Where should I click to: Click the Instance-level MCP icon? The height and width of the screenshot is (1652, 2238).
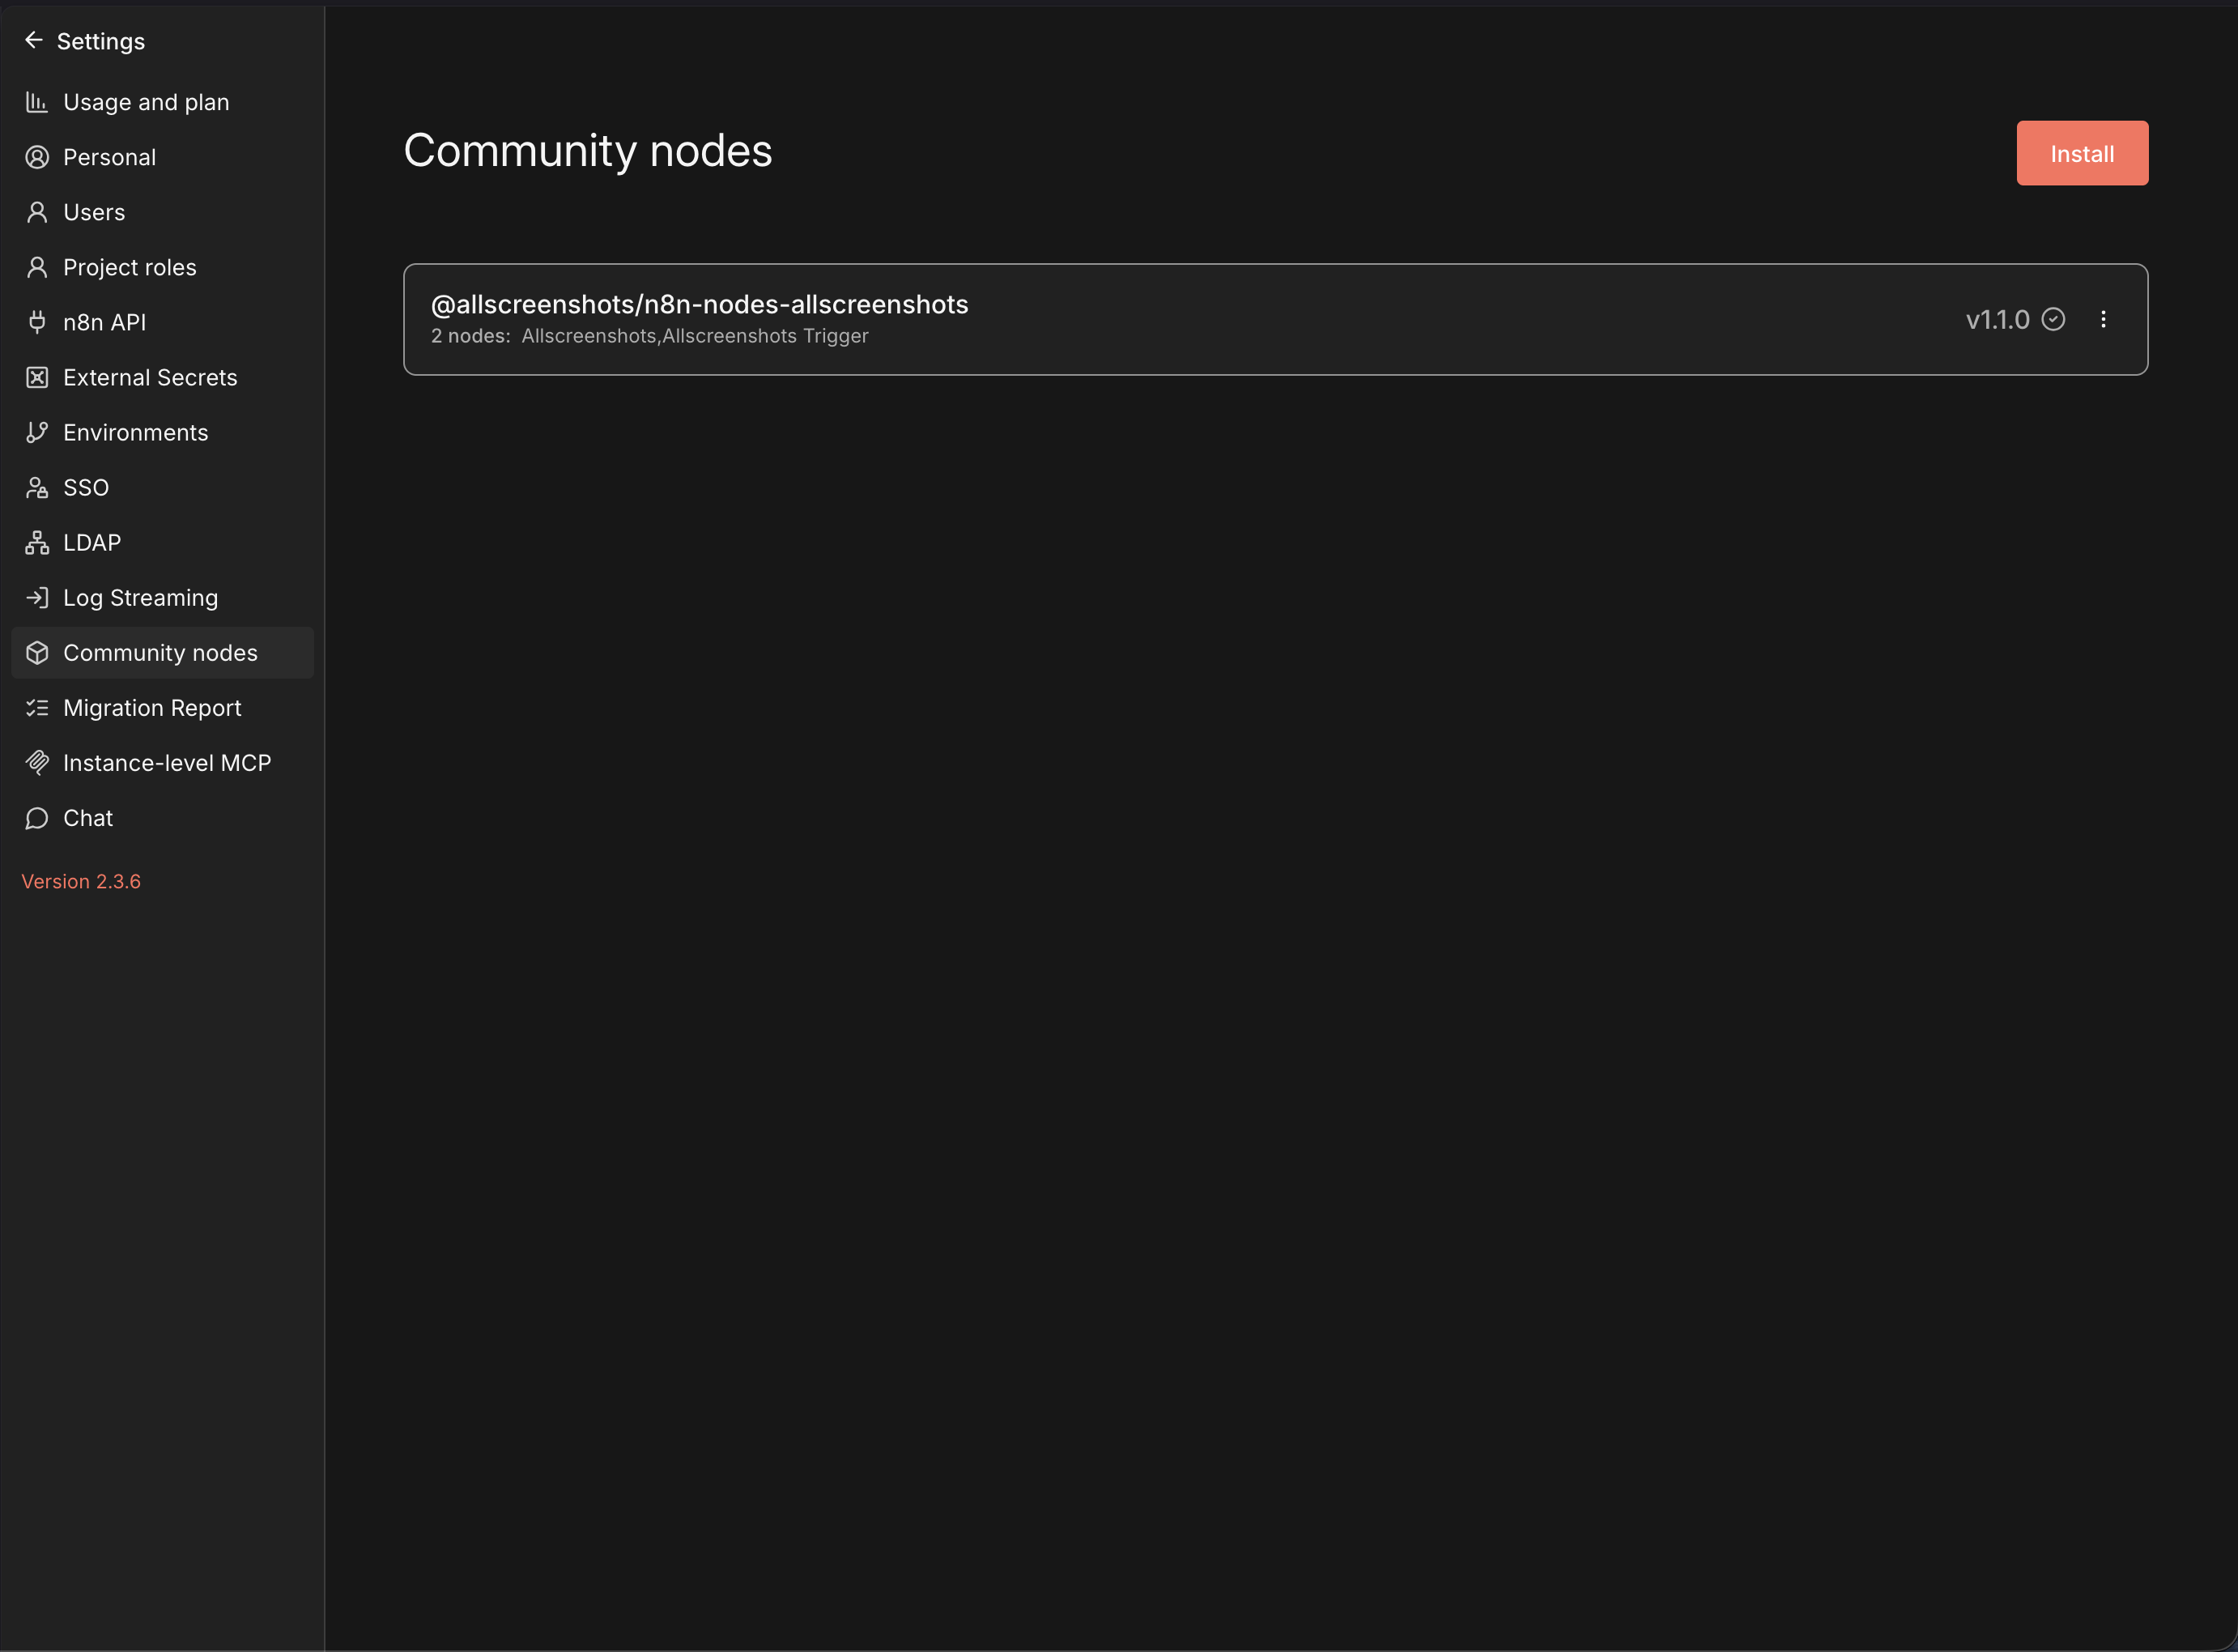pos(37,762)
